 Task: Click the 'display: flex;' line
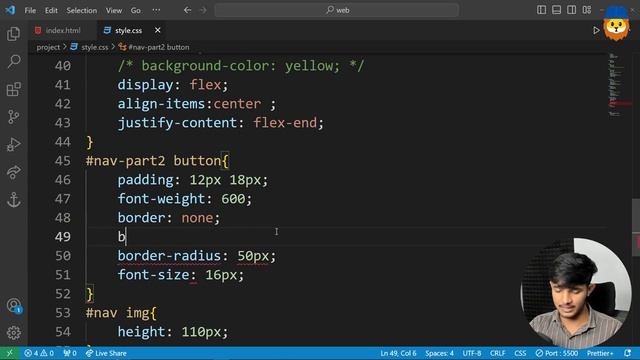coord(173,85)
